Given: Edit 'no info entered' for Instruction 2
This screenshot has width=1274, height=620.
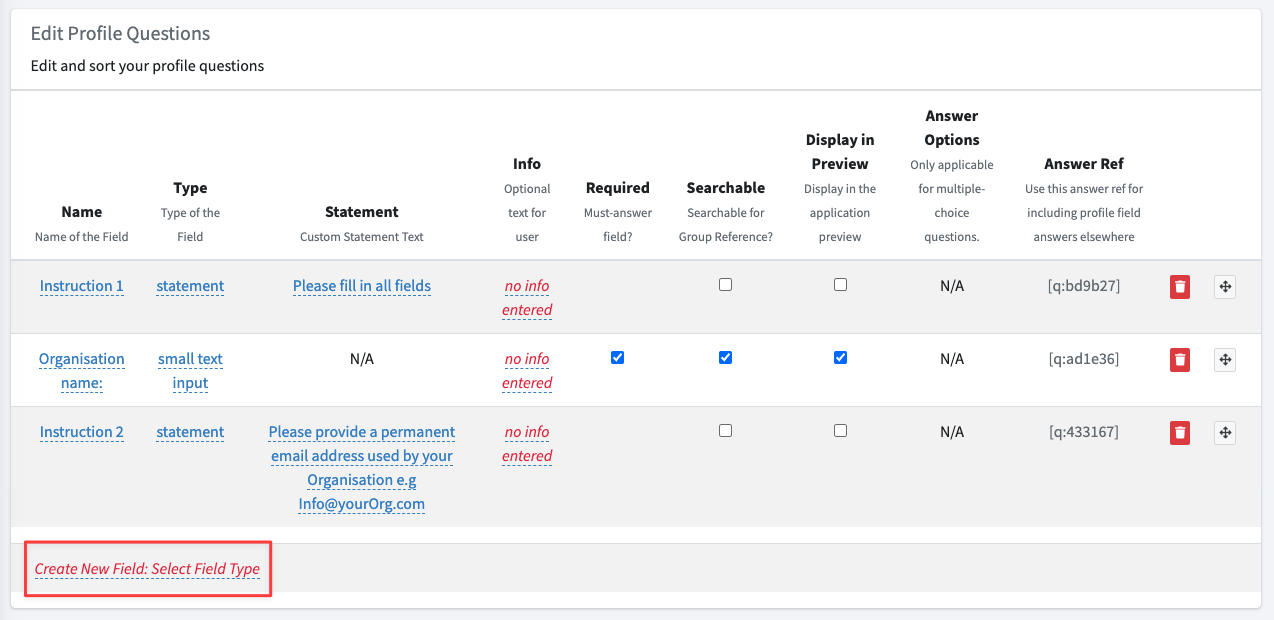Looking at the screenshot, I should click(527, 444).
